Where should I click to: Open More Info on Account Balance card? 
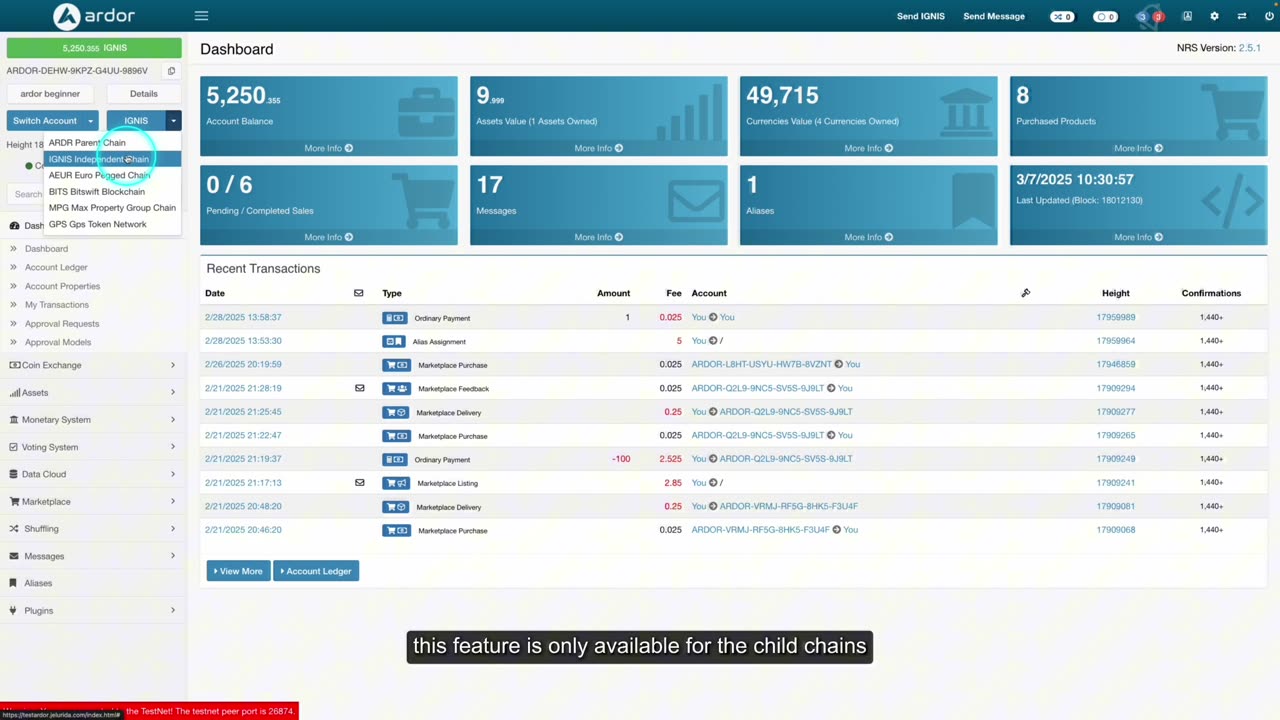click(x=329, y=148)
